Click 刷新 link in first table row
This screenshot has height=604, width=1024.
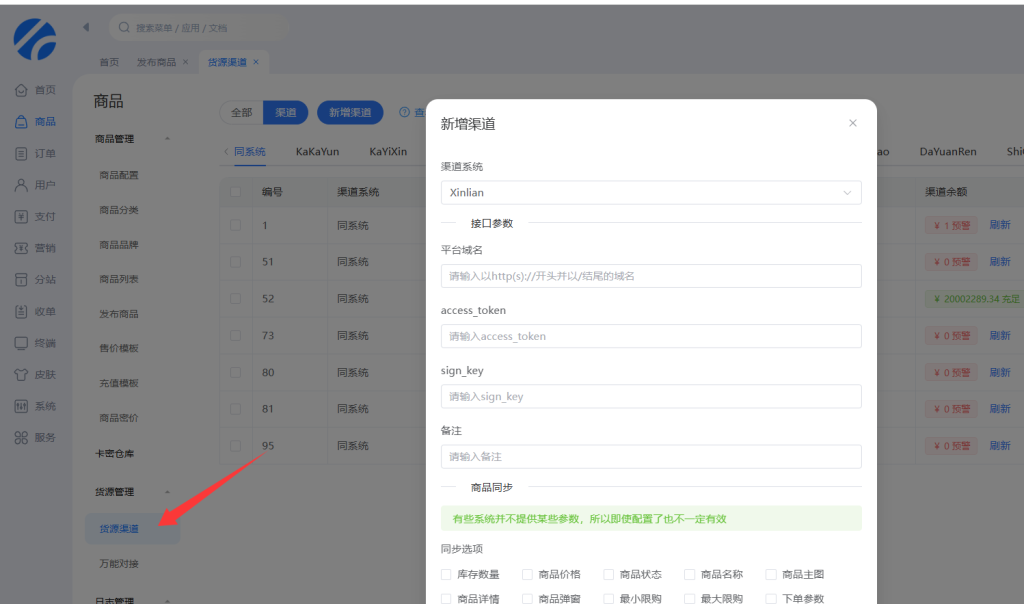click(x=999, y=225)
